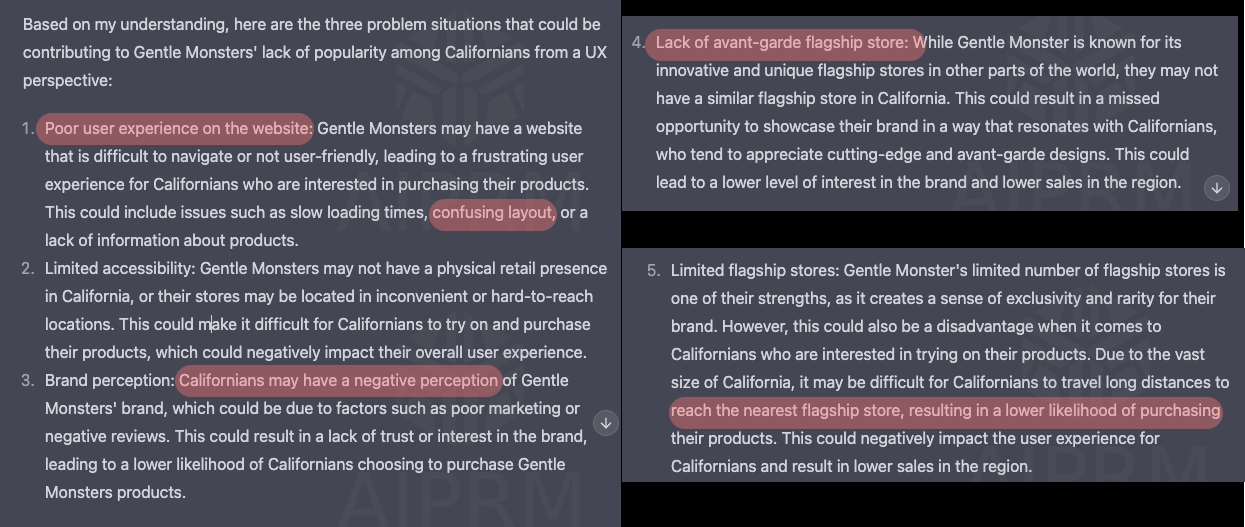
Task: Click the scroll-down arrow beside the avant-garde paragraph
Action: (x=1216, y=188)
